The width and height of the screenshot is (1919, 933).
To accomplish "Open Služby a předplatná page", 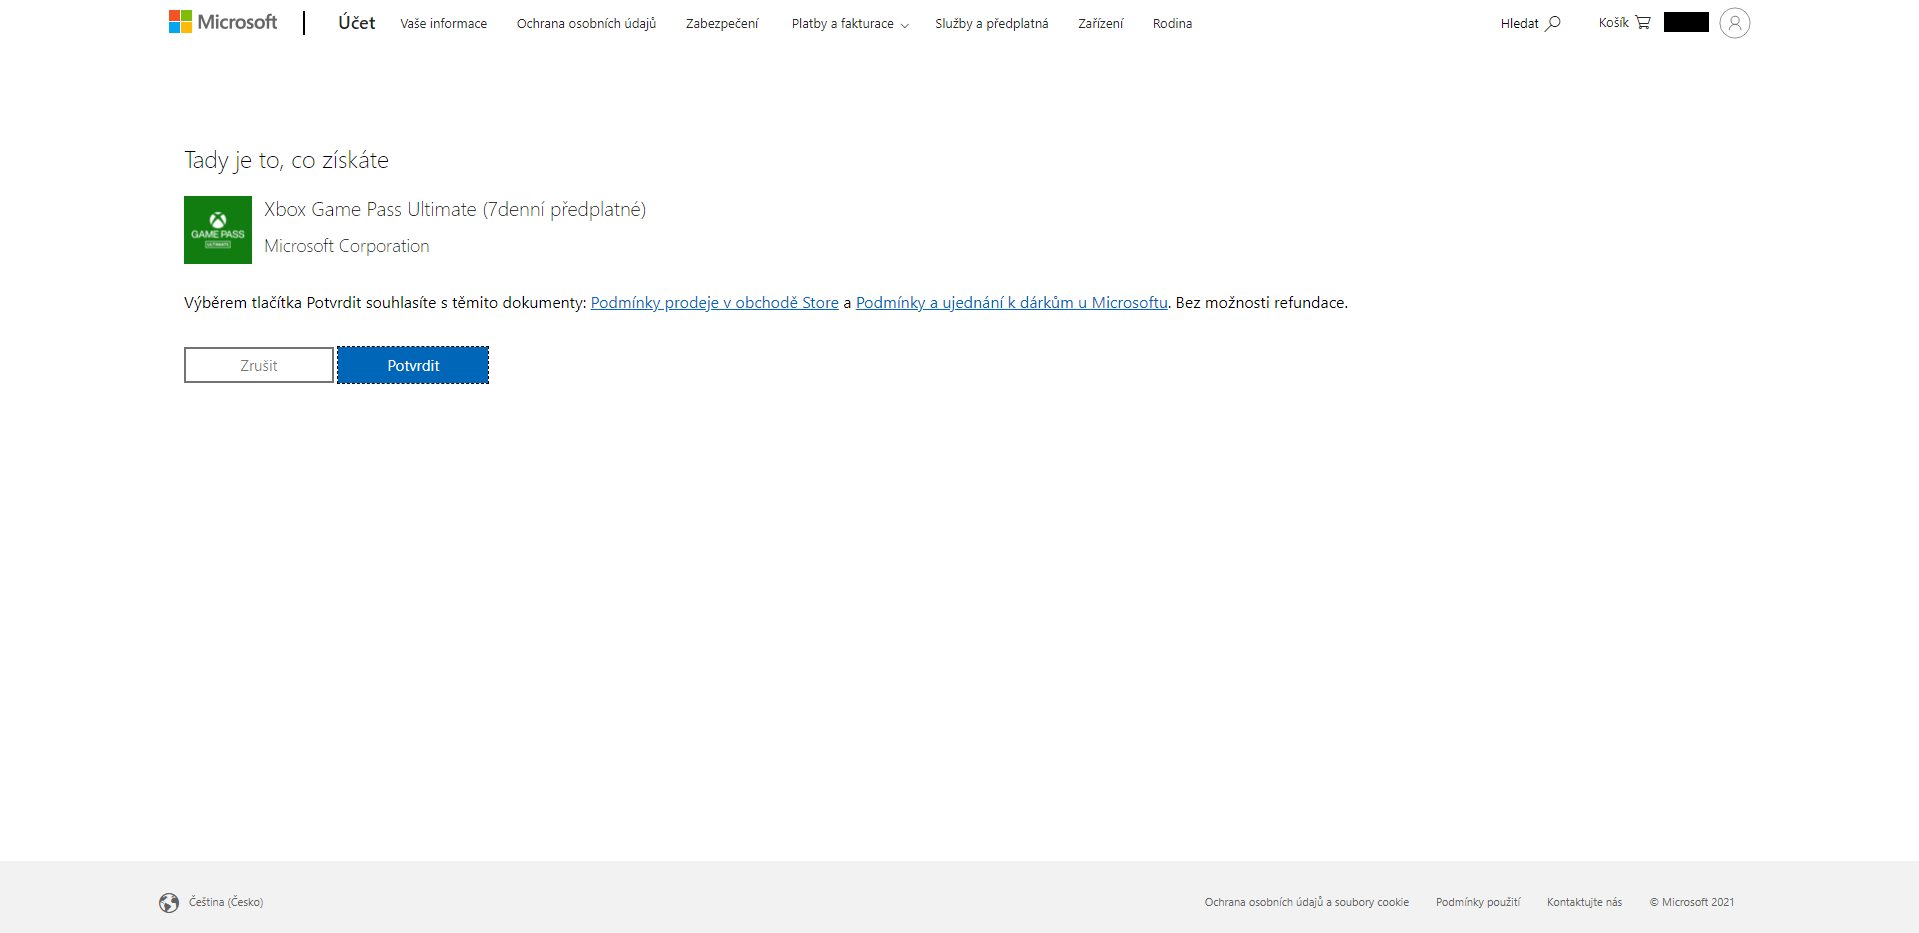I will click(992, 23).
